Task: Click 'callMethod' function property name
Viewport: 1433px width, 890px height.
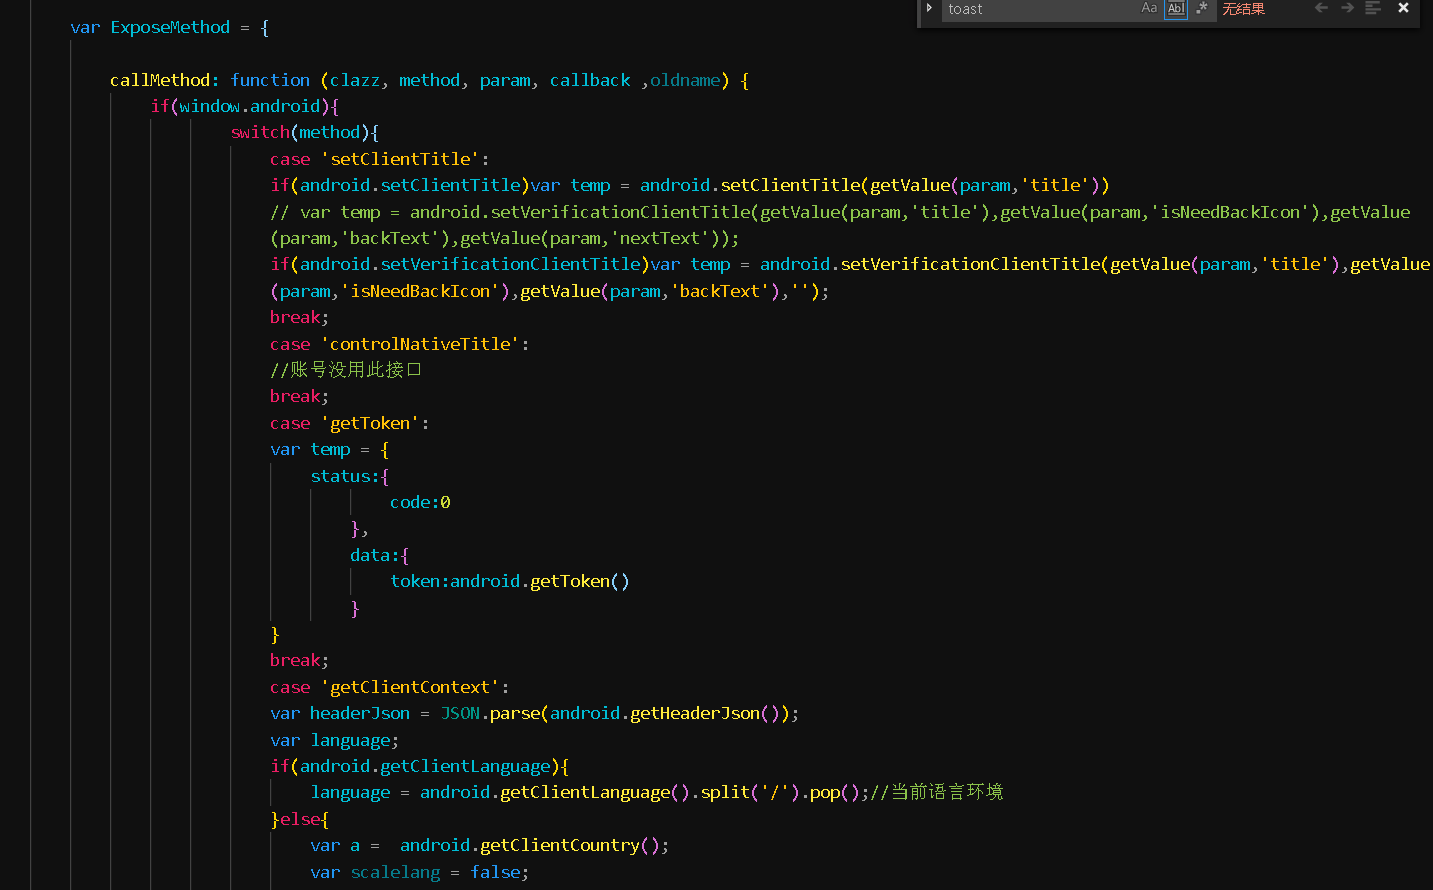Action: (x=160, y=80)
